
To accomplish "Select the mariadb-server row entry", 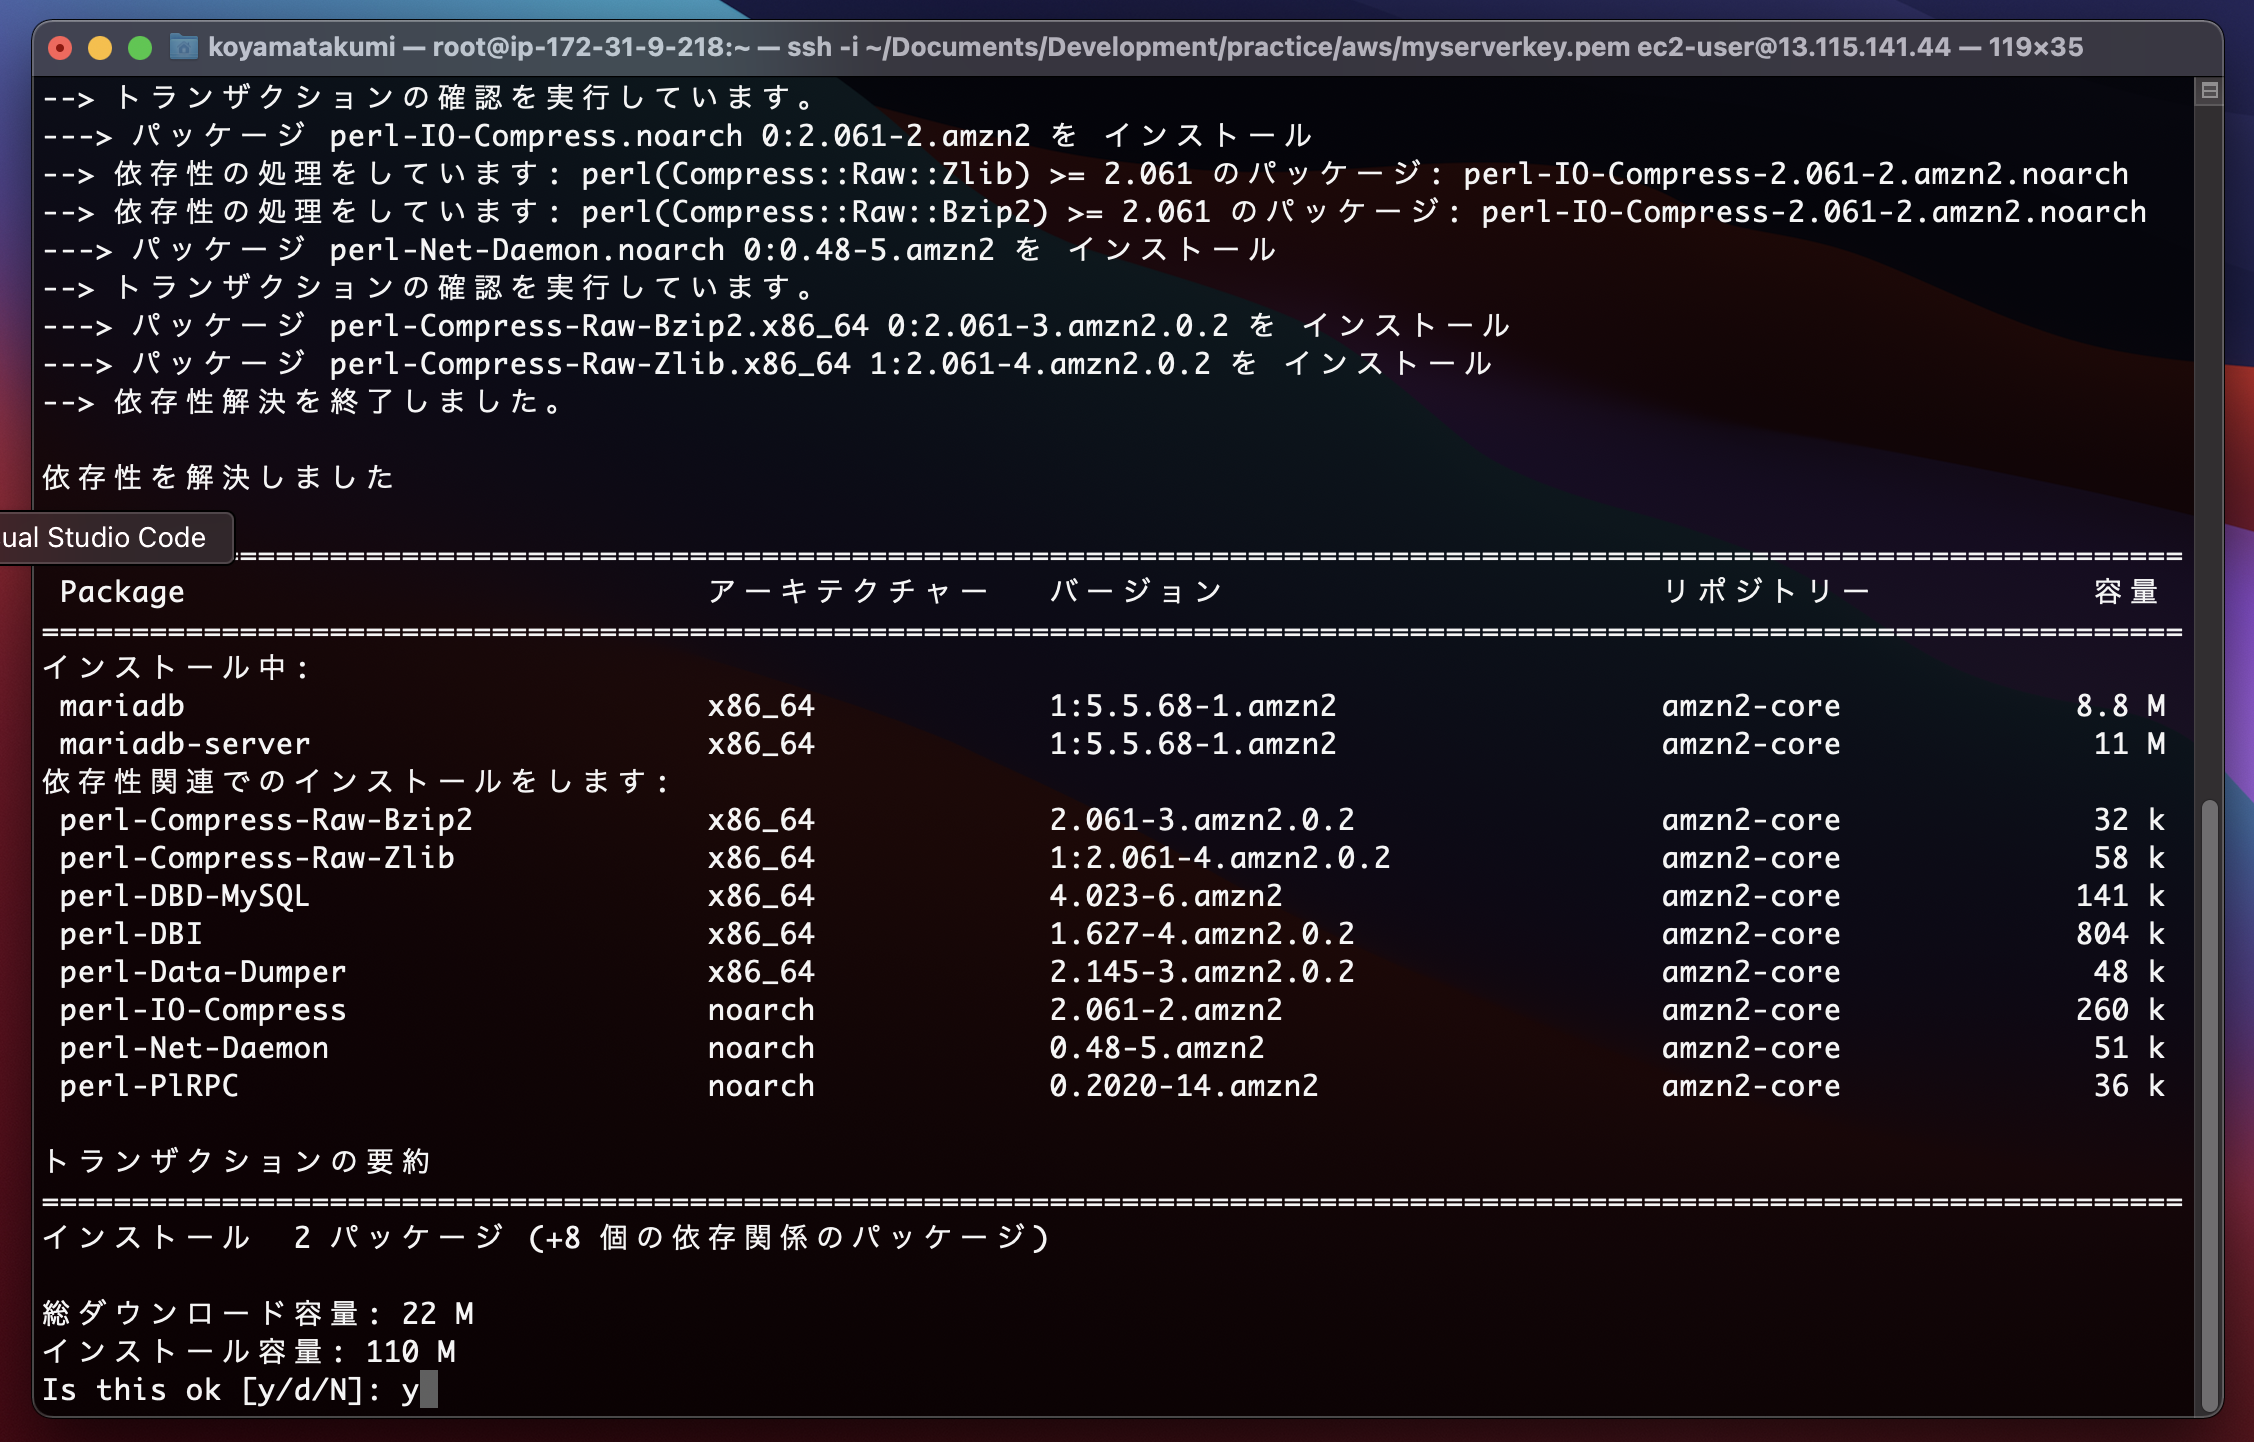I will [x=184, y=743].
